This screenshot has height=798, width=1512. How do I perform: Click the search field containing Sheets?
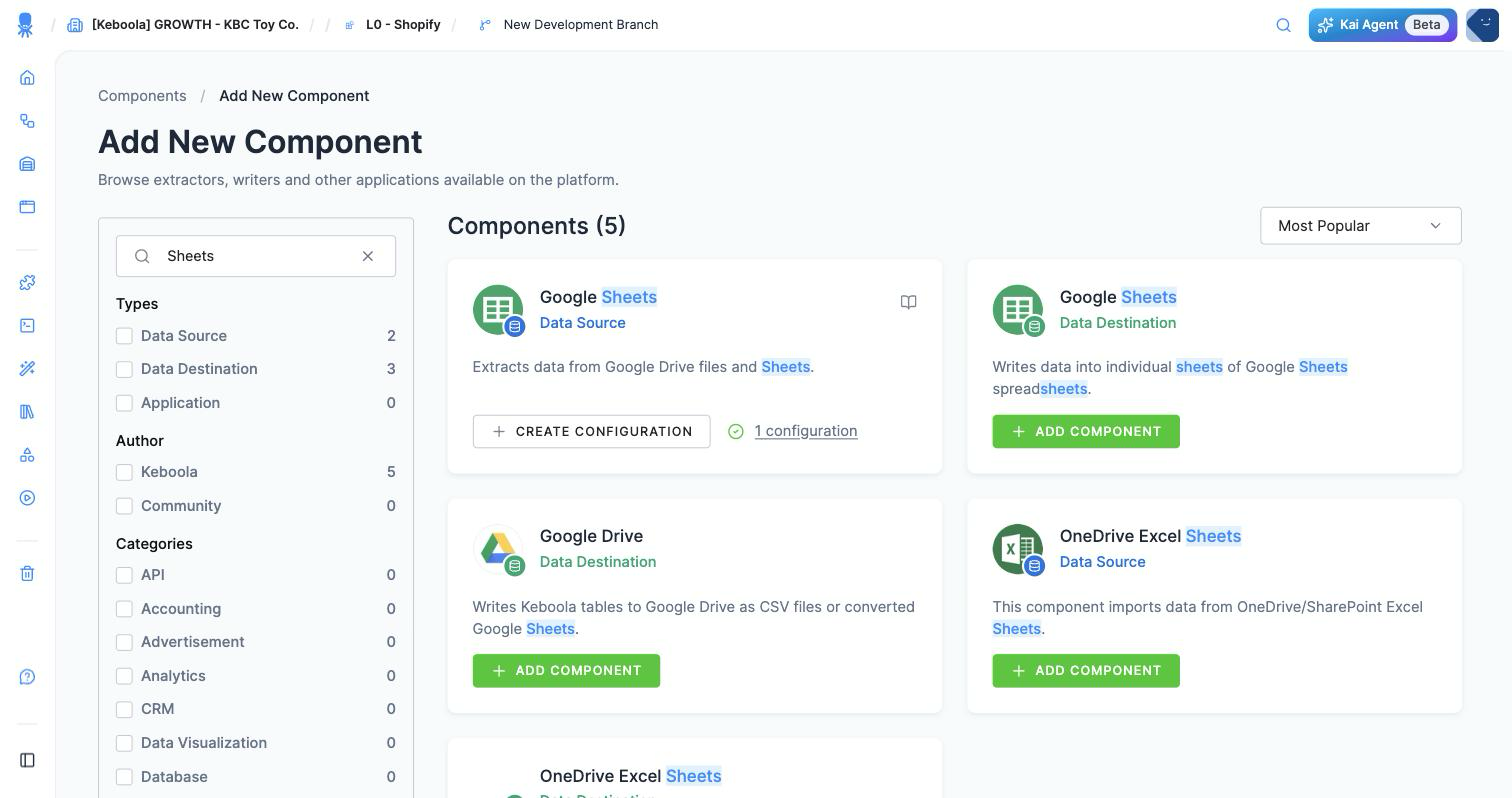(256, 256)
